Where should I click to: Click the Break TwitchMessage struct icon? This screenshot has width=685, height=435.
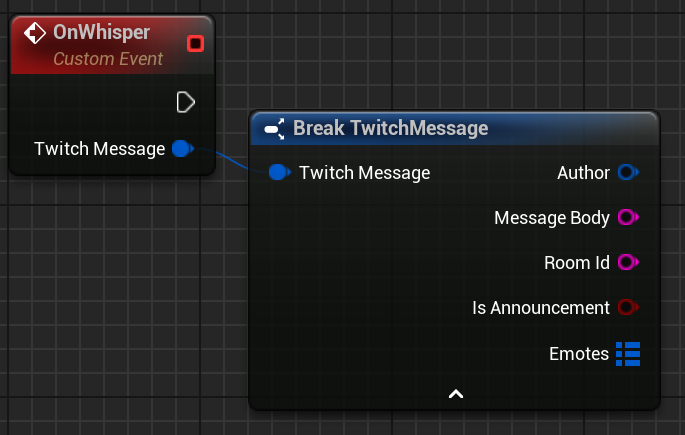(x=274, y=129)
